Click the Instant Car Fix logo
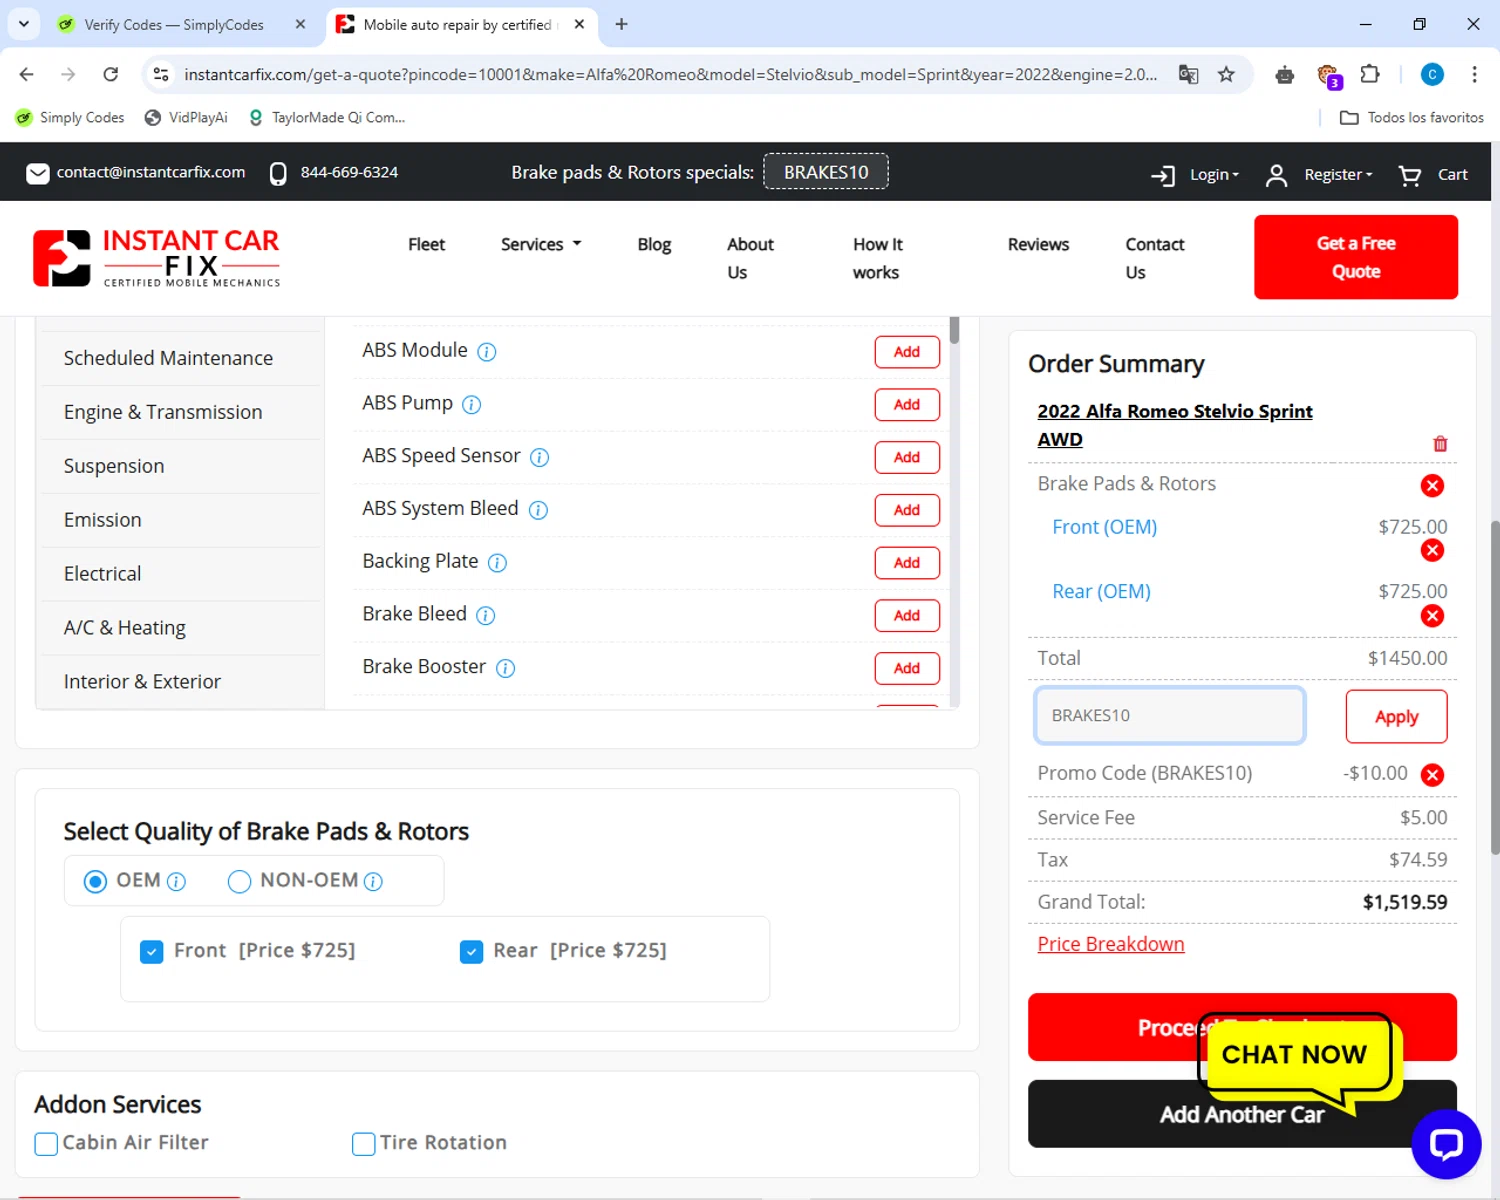The image size is (1500, 1200). [x=157, y=258]
